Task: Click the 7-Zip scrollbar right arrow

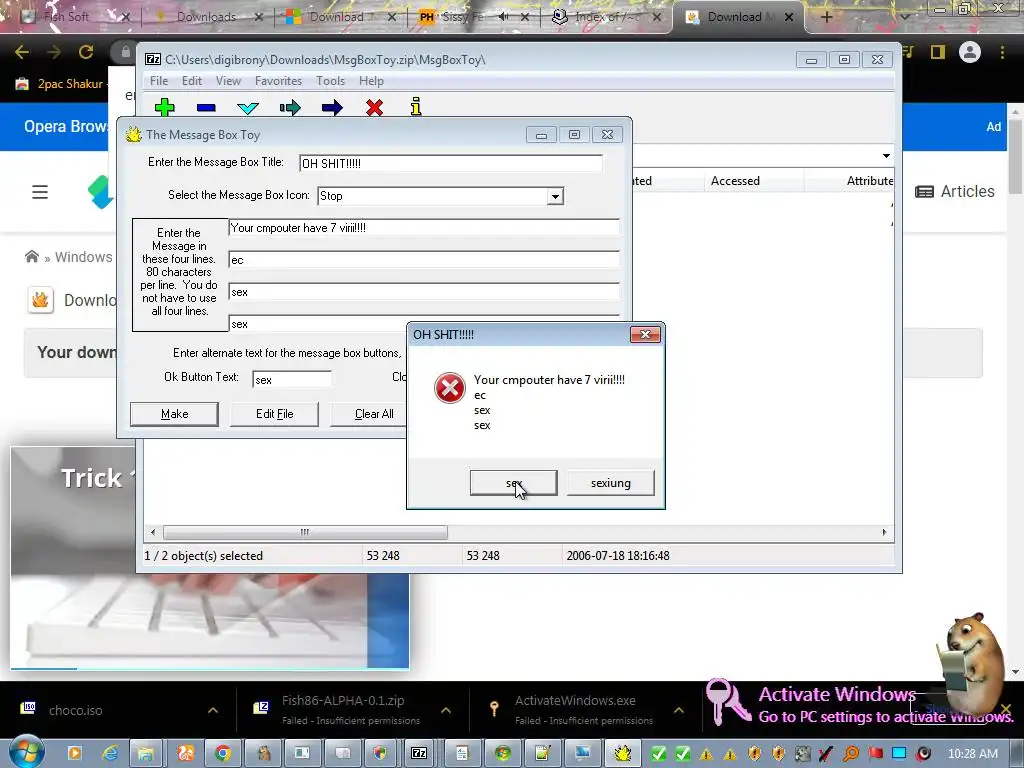Action: 884,532
